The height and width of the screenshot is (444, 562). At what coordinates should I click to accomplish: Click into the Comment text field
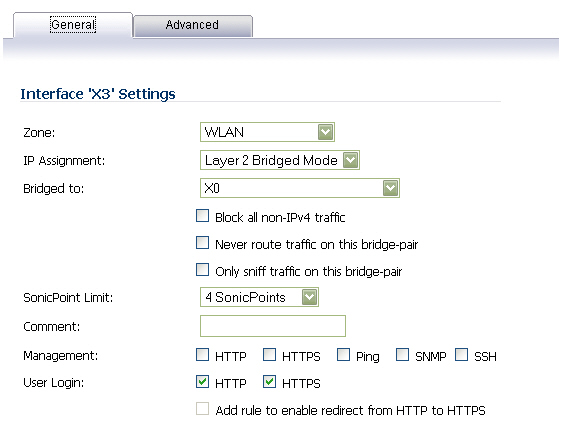pos(273,326)
